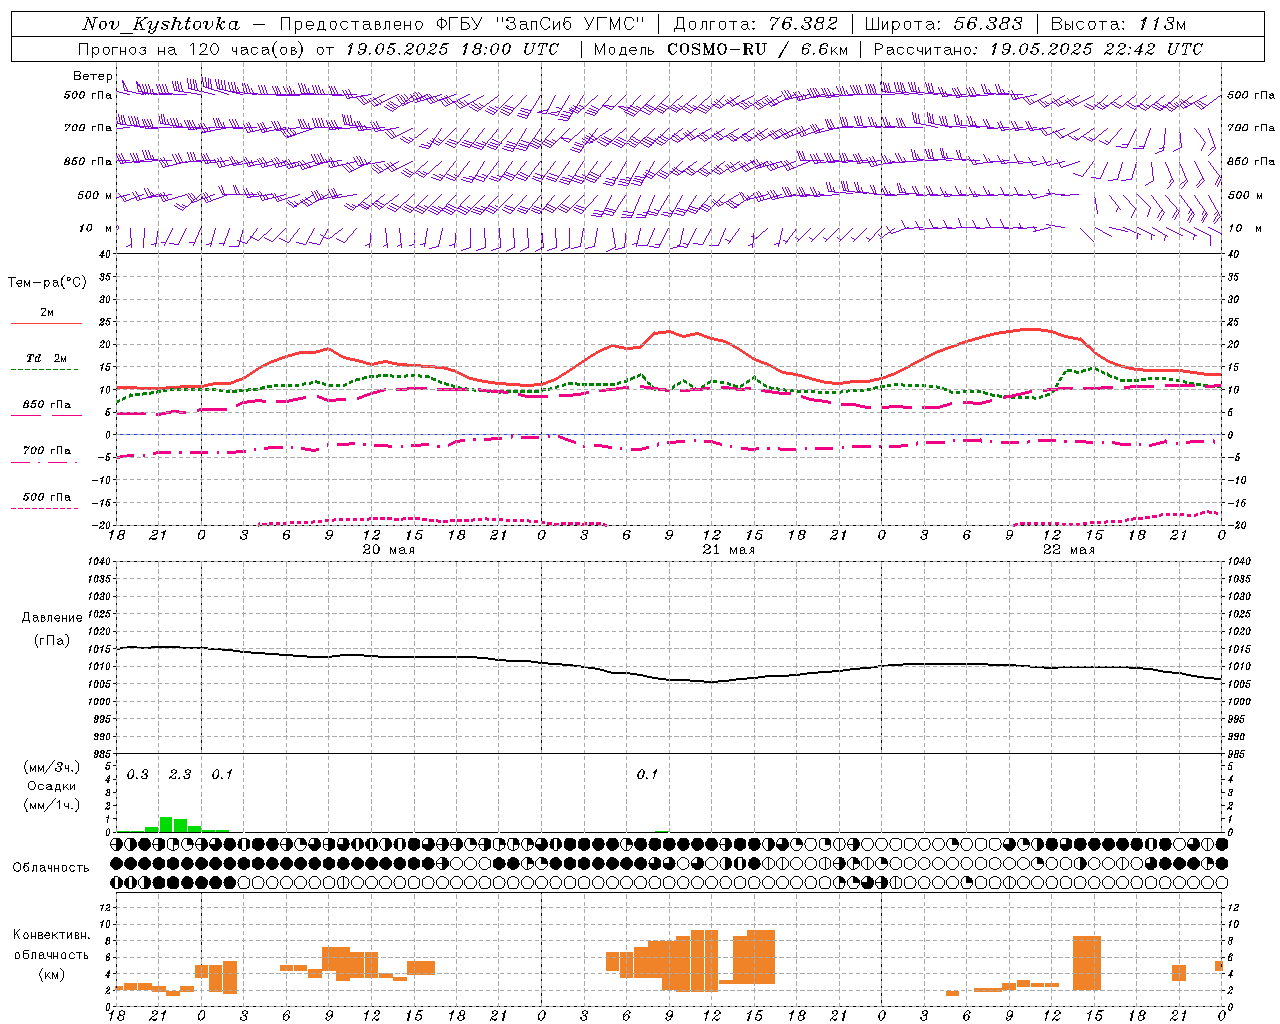Click the "21 мая" date label

click(728, 550)
